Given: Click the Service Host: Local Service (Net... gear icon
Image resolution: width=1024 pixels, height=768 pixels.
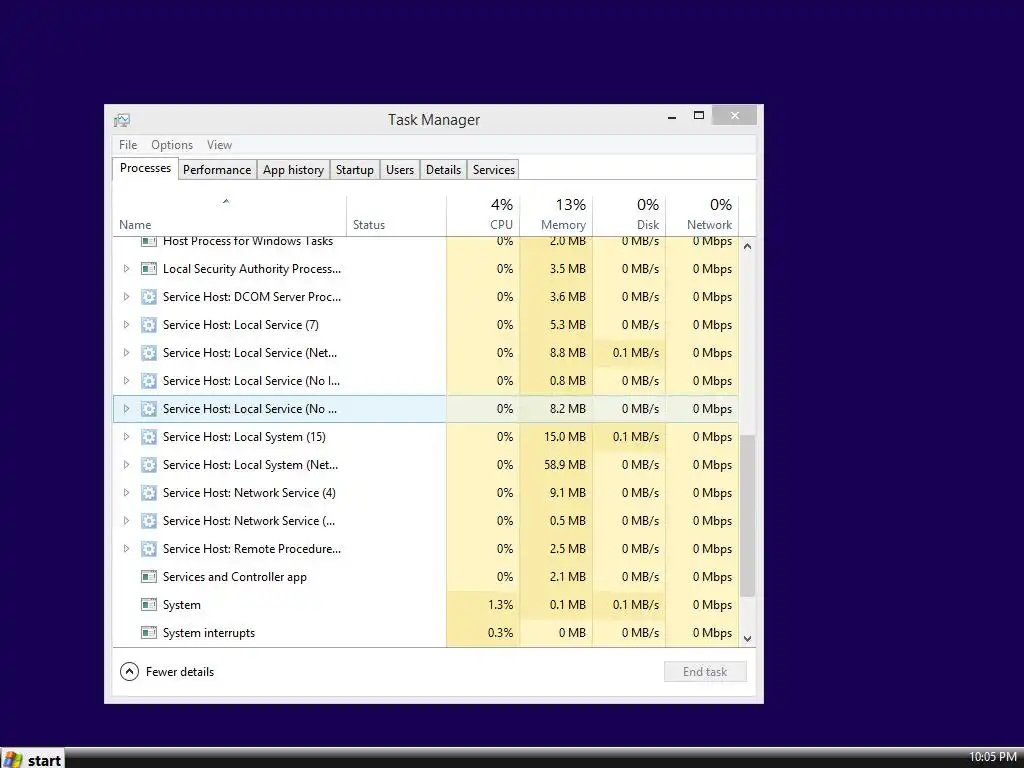Looking at the screenshot, I should click(149, 353).
